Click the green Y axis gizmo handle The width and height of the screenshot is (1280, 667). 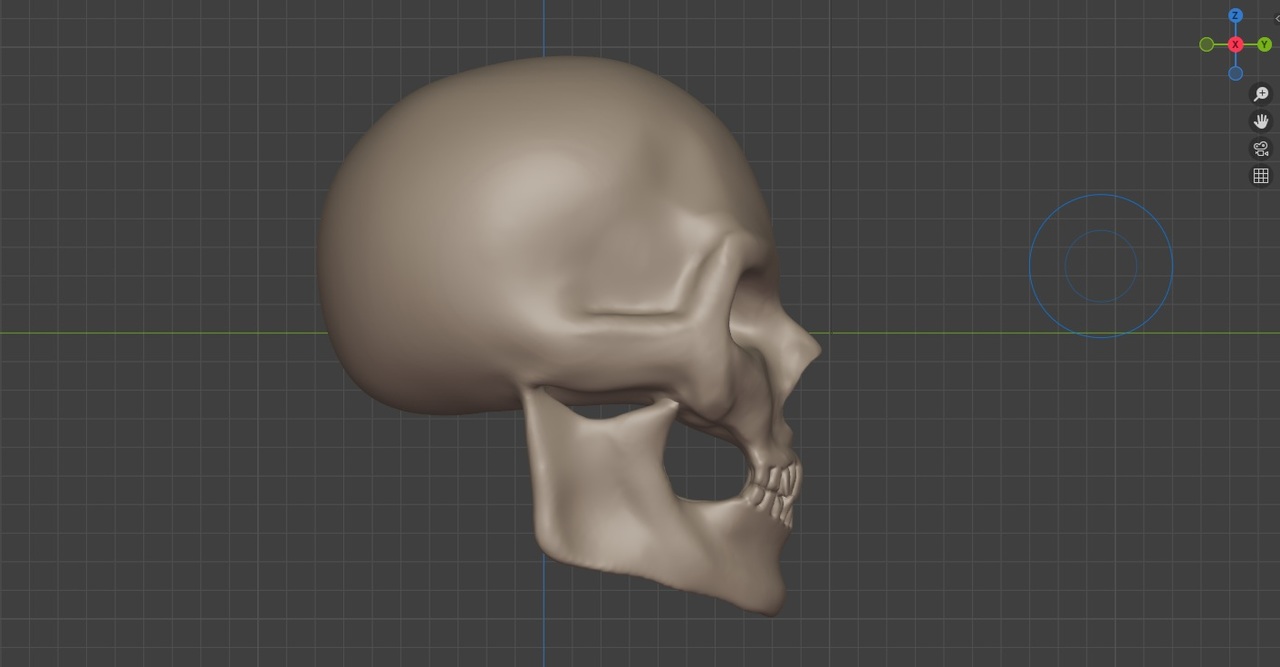pyautogui.click(x=1264, y=45)
